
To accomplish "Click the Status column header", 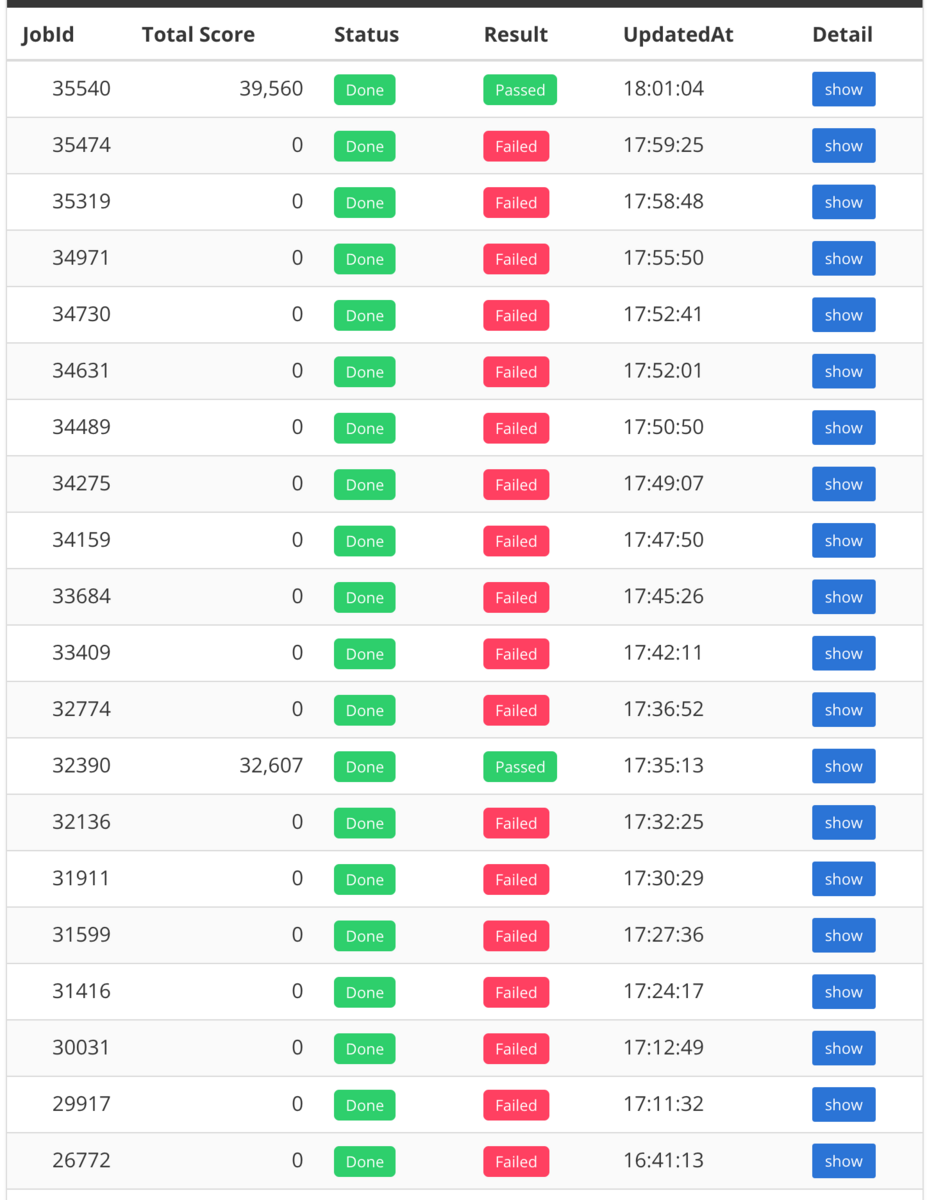I will pos(366,35).
